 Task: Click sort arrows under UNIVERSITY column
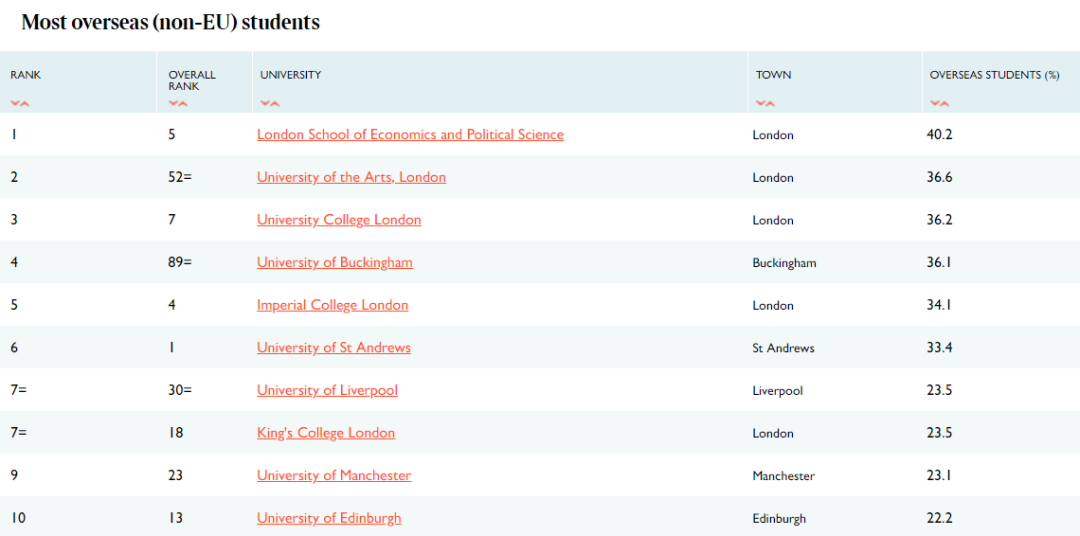pos(270,103)
